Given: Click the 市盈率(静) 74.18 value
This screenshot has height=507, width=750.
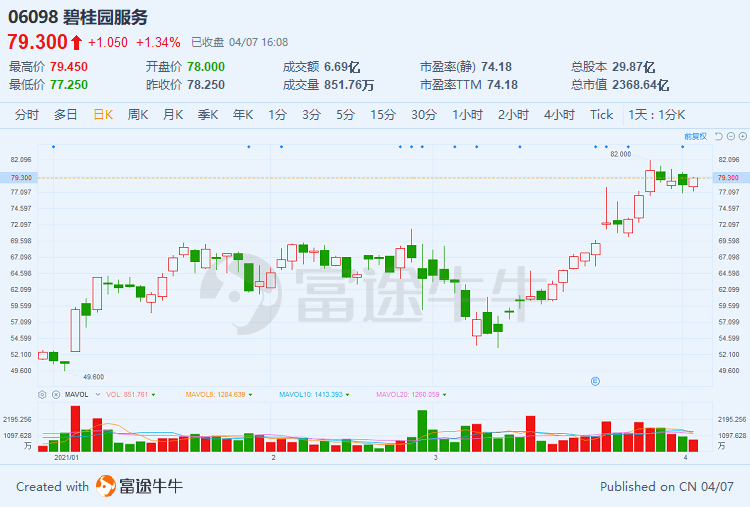Looking at the screenshot, I should (496, 67).
